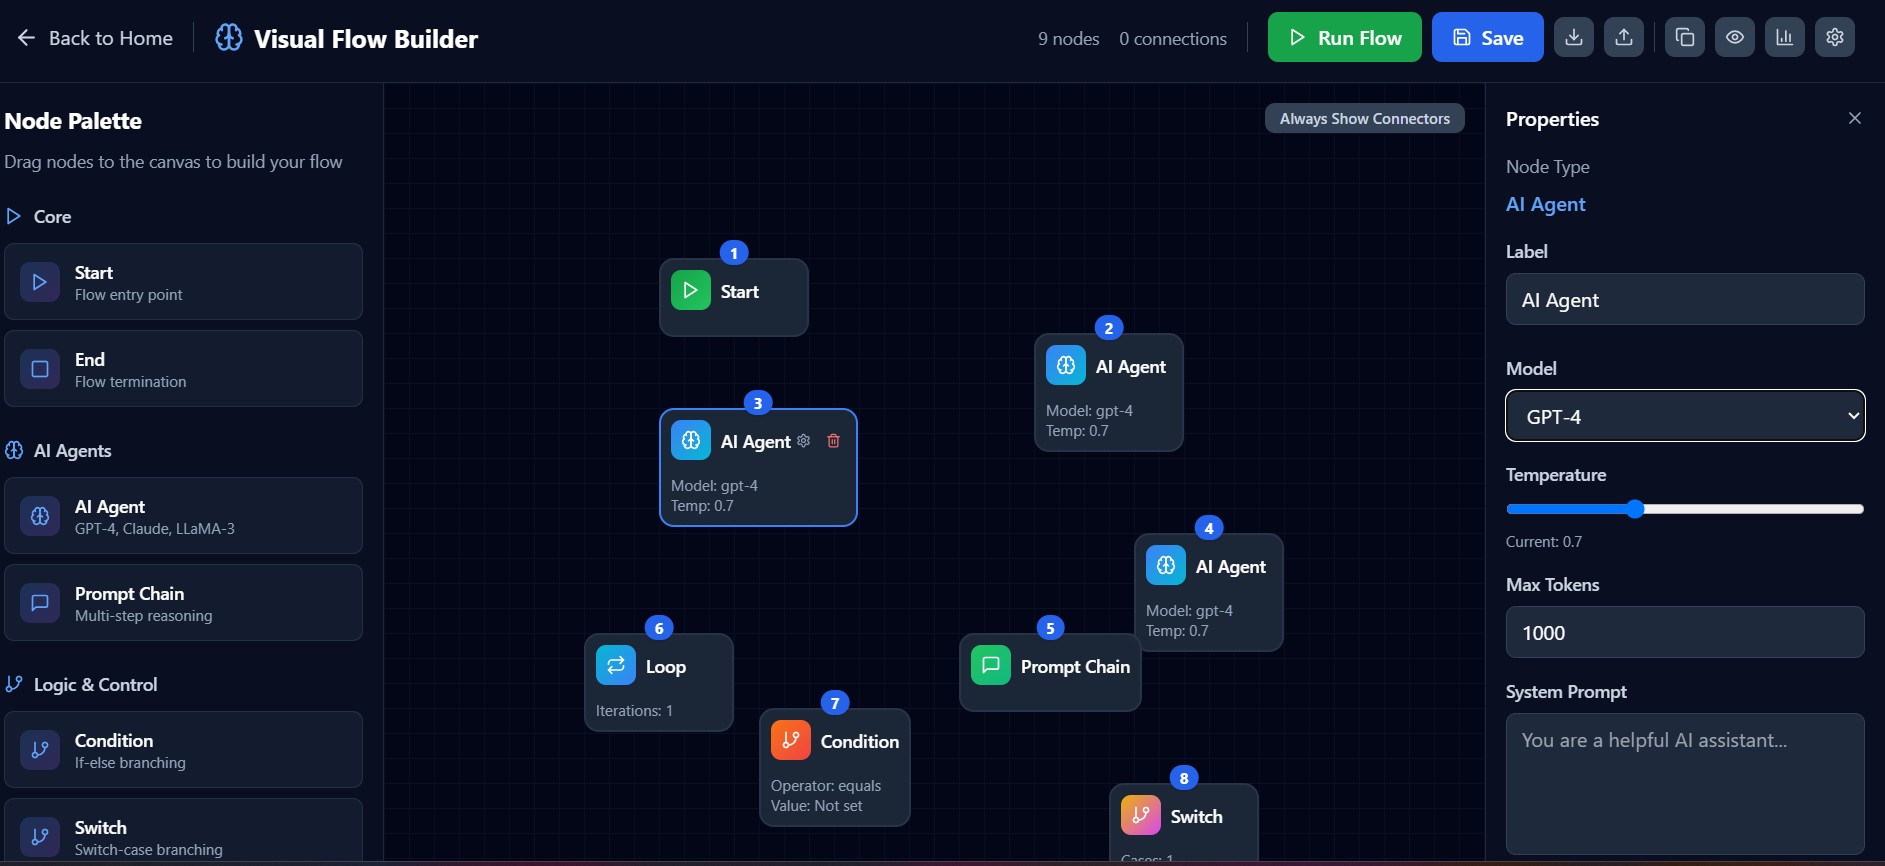
Task: Click number badge 5 on Prompt Chain node
Action: [x=1050, y=628]
